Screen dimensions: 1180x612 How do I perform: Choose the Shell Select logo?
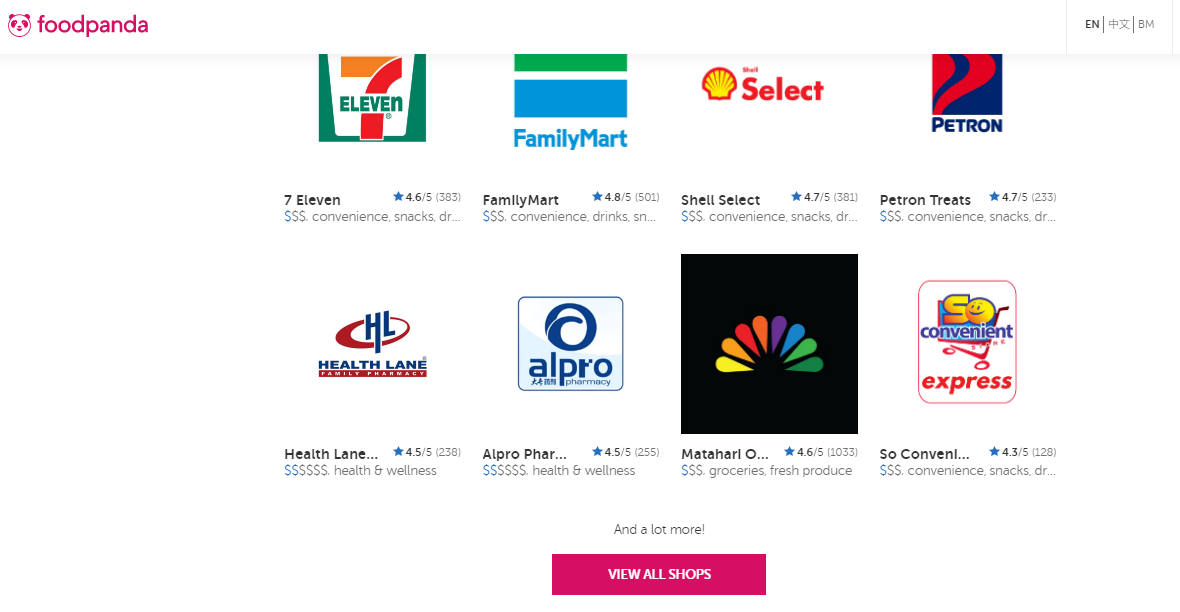[762, 85]
